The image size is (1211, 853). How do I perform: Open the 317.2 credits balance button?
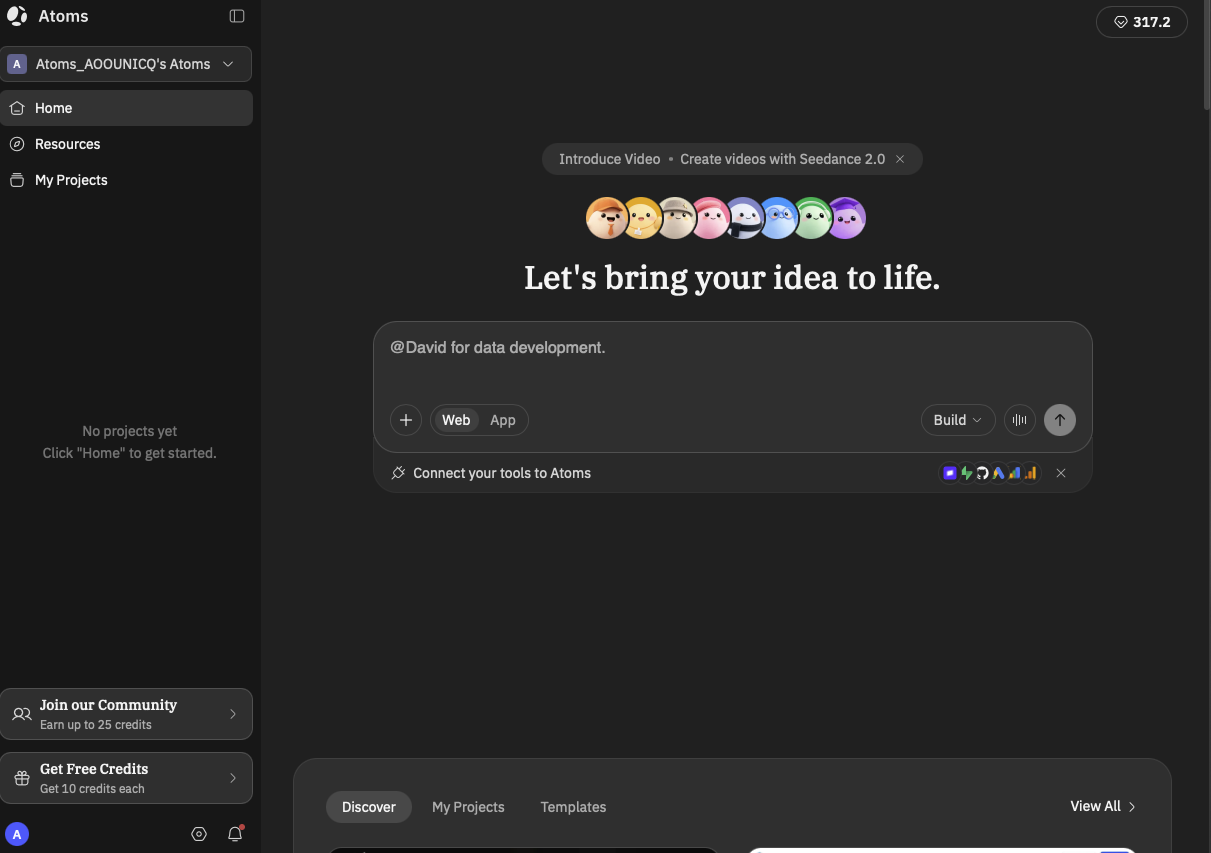(x=1142, y=22)
